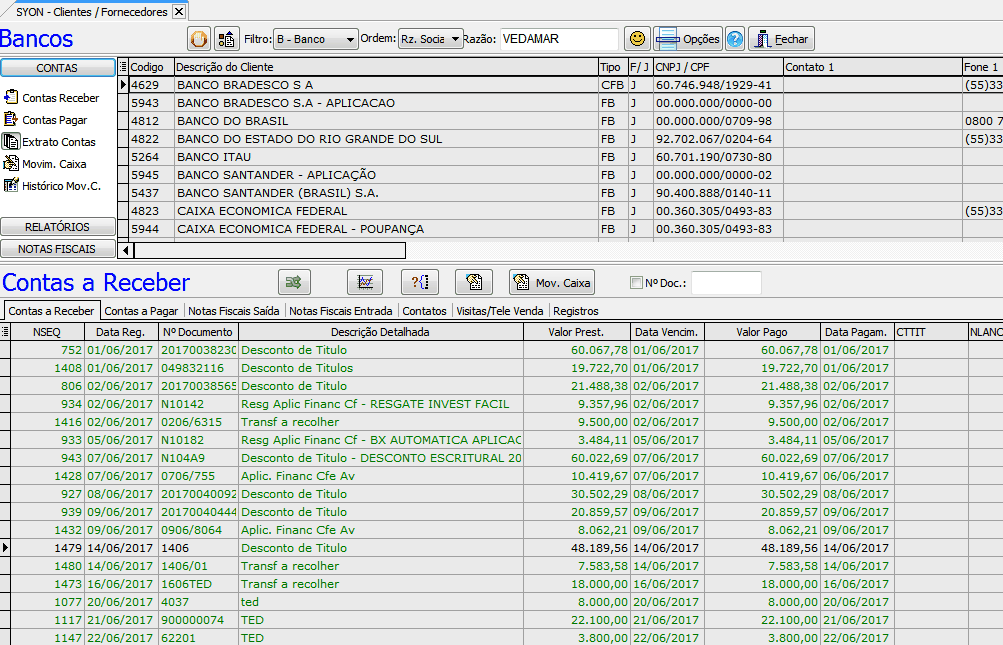
Task: Click the green arrow transfer icon
Action: click(x=296, y=282)
